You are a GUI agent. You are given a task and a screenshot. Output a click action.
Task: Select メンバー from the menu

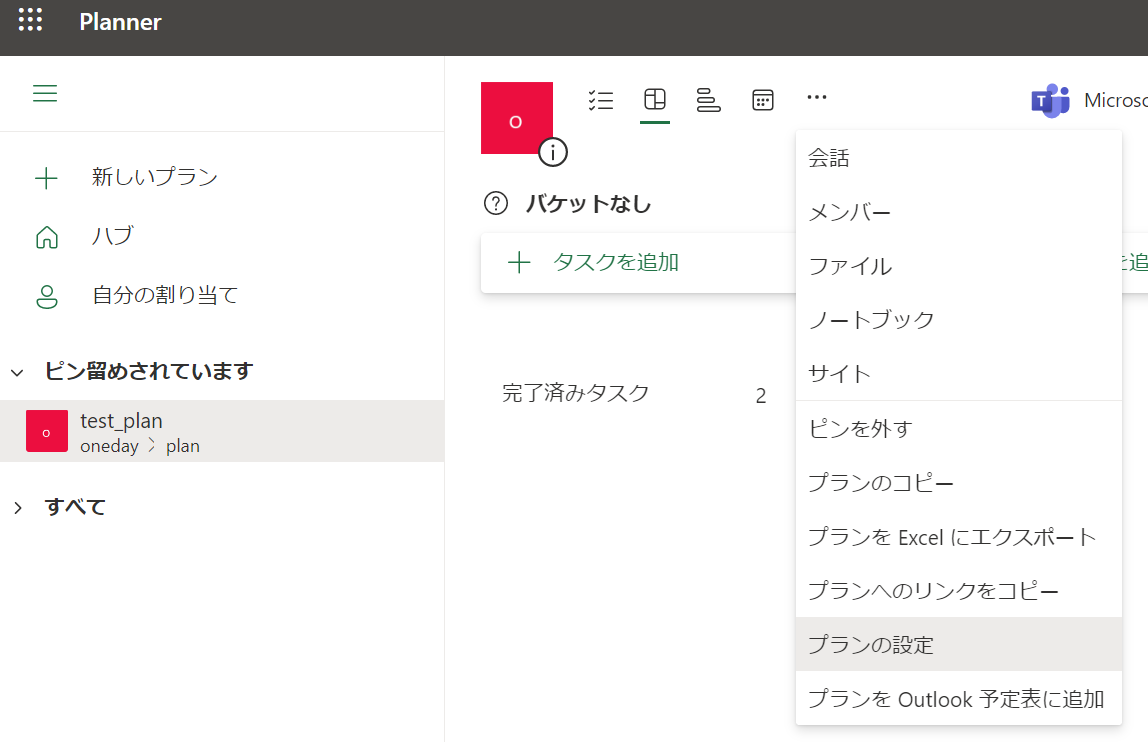(958, 212)
